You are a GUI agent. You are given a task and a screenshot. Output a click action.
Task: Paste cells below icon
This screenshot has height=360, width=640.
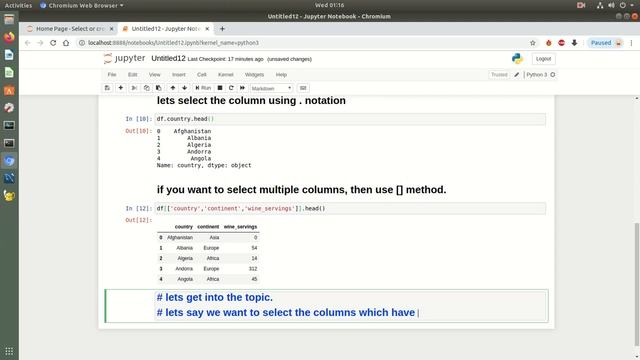tap(159, 88)
